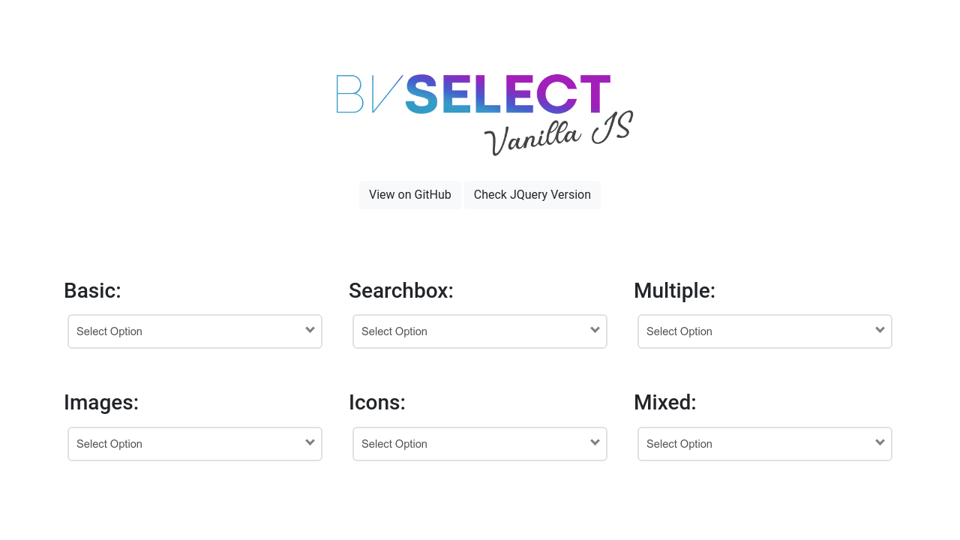
Task: Click the Multiple: heading
Action: click(674, 291)
